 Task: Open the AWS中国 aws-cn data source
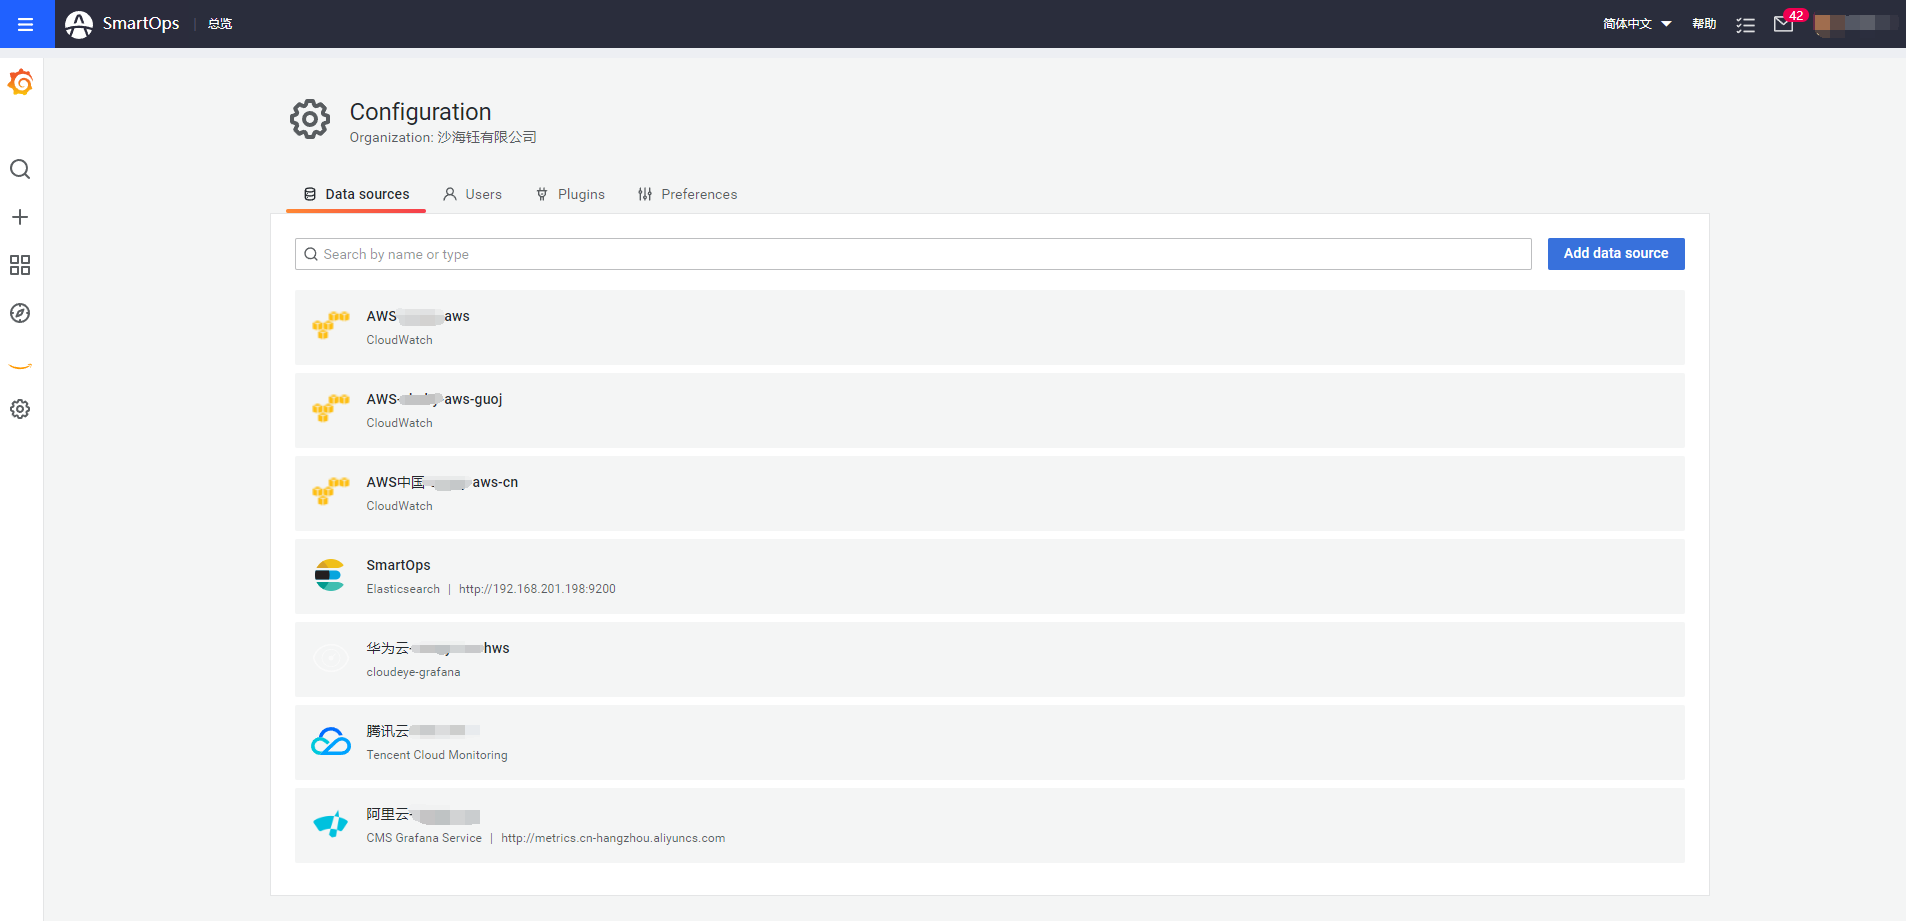(990, 493)
